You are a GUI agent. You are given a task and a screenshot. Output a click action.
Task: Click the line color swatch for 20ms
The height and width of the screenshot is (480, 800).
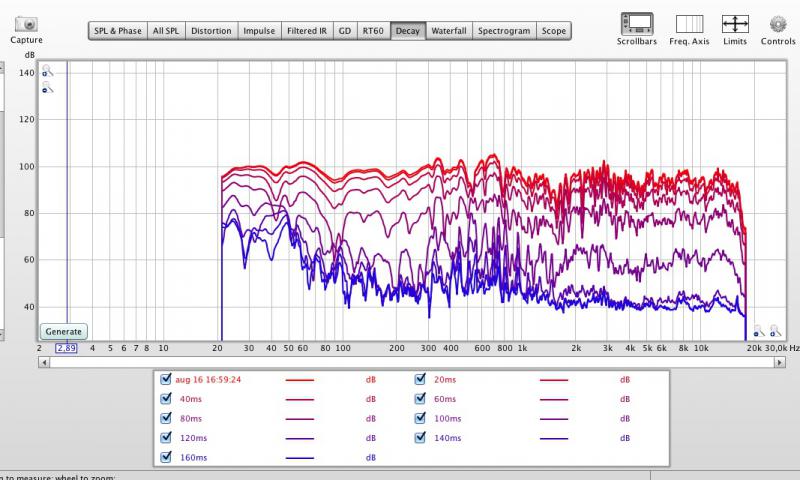(554, 380)
